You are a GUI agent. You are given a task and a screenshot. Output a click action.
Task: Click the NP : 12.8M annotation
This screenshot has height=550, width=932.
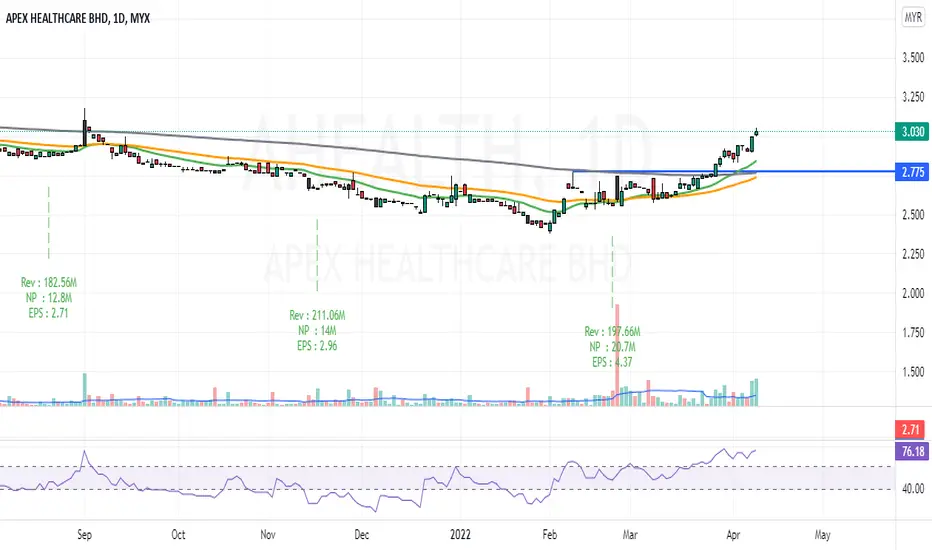(49, 298)
